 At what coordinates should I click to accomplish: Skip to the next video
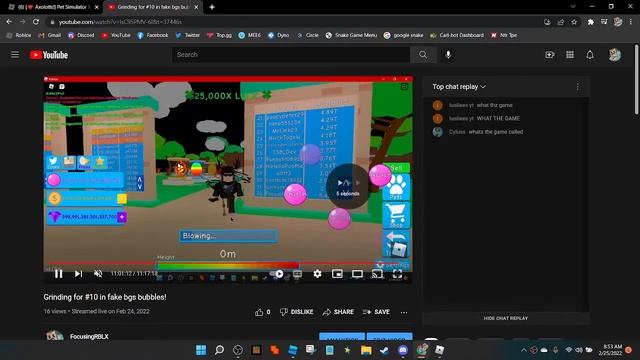click(x=78, y=274)
